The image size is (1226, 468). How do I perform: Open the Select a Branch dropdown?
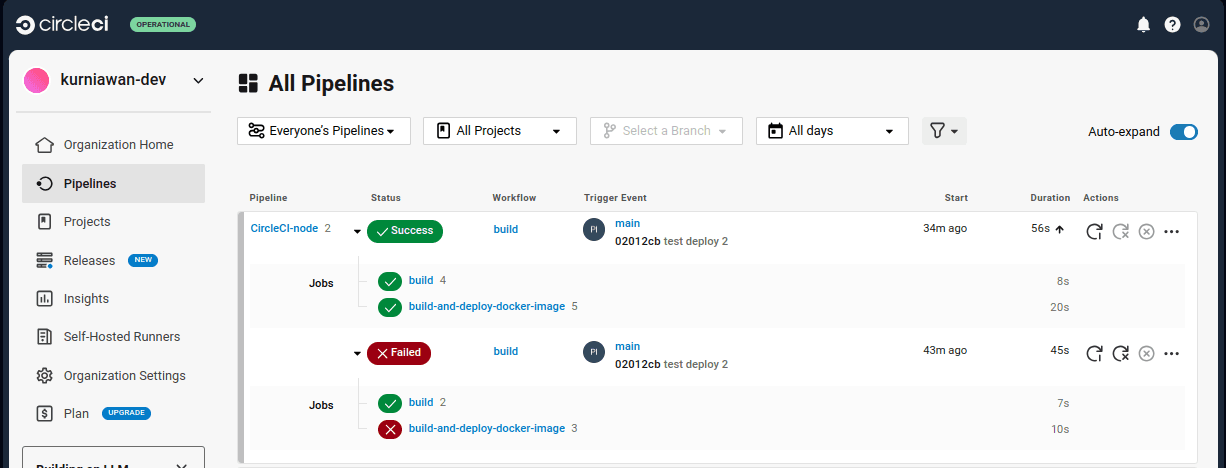click(666, 131)
